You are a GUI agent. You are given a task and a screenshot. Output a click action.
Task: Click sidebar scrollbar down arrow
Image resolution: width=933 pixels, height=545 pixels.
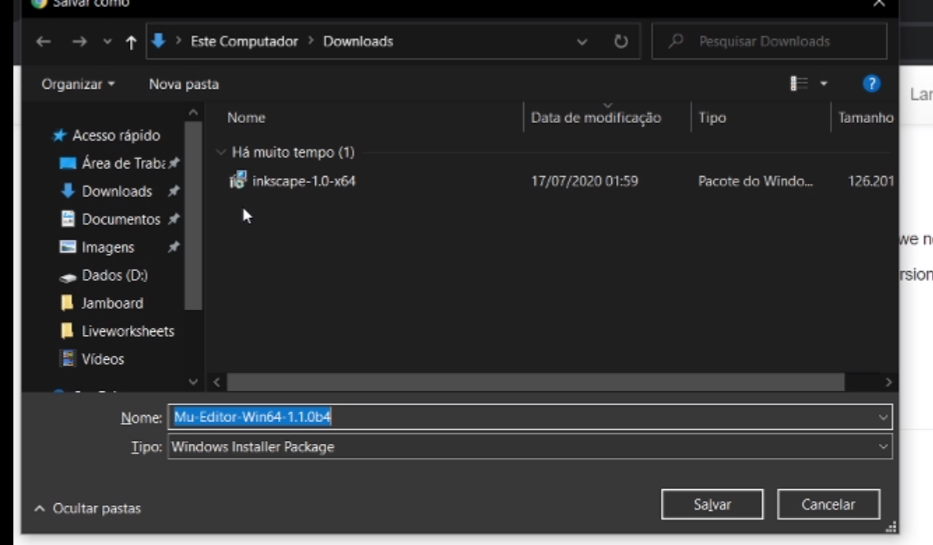coord(193,382)
